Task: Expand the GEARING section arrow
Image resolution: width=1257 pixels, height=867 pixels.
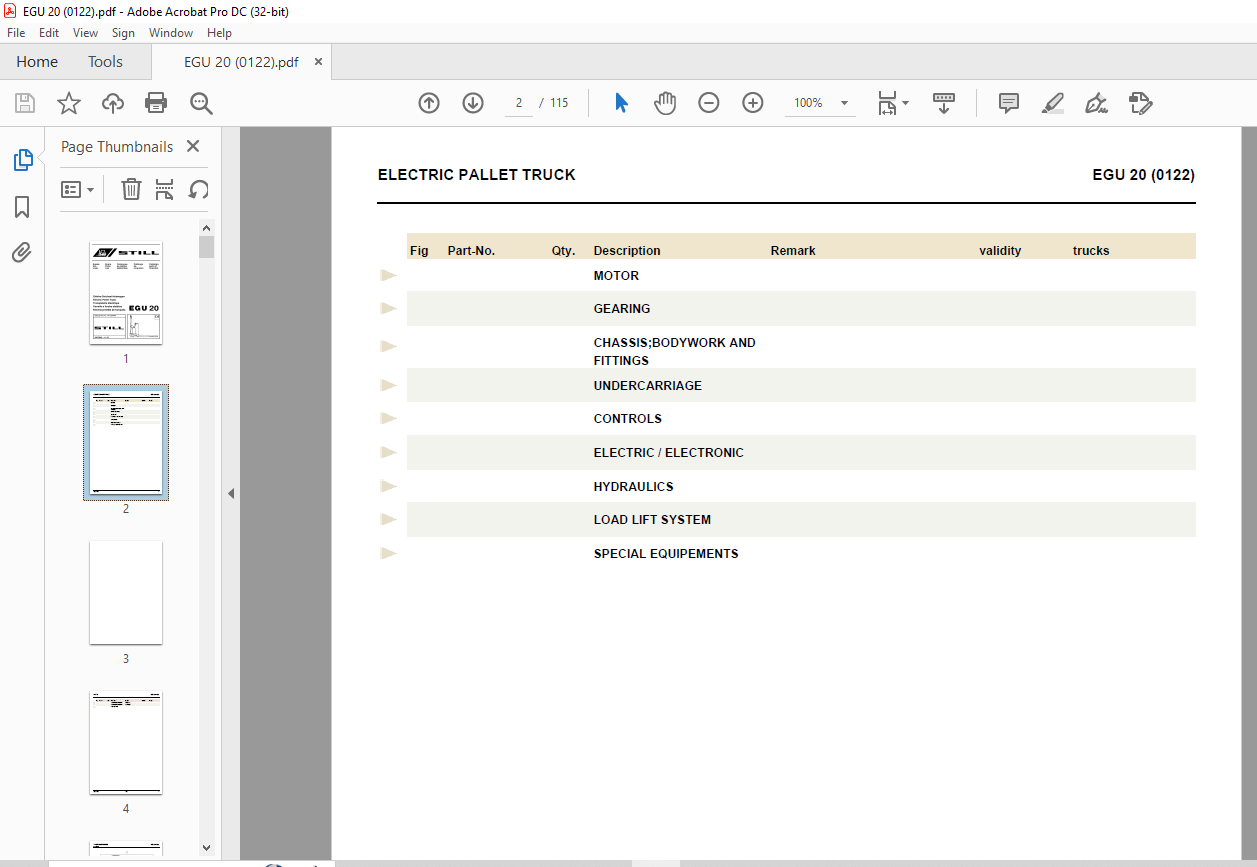Action: [389, 309]
